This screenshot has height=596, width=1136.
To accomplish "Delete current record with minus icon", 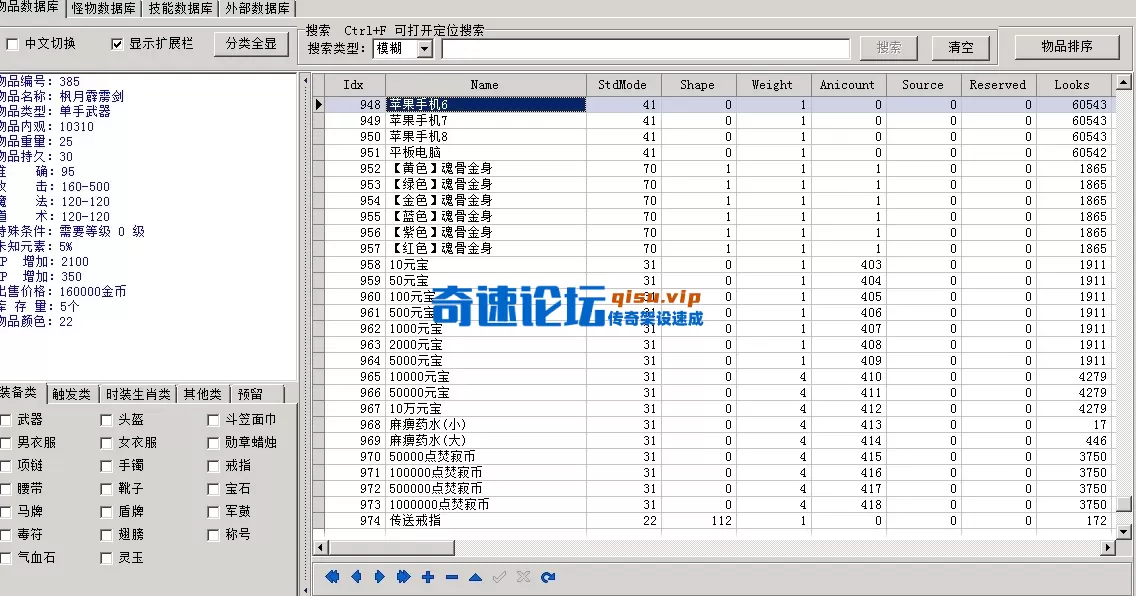I will [x=452, y=577].
